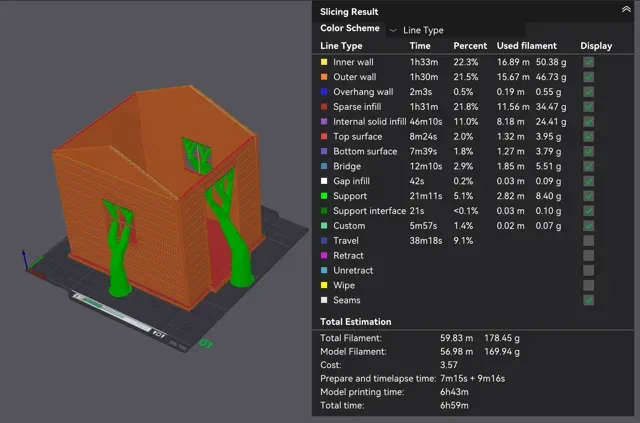Click the 3D axis gizmo in viewport
The image size is (640, 423).
32,263
